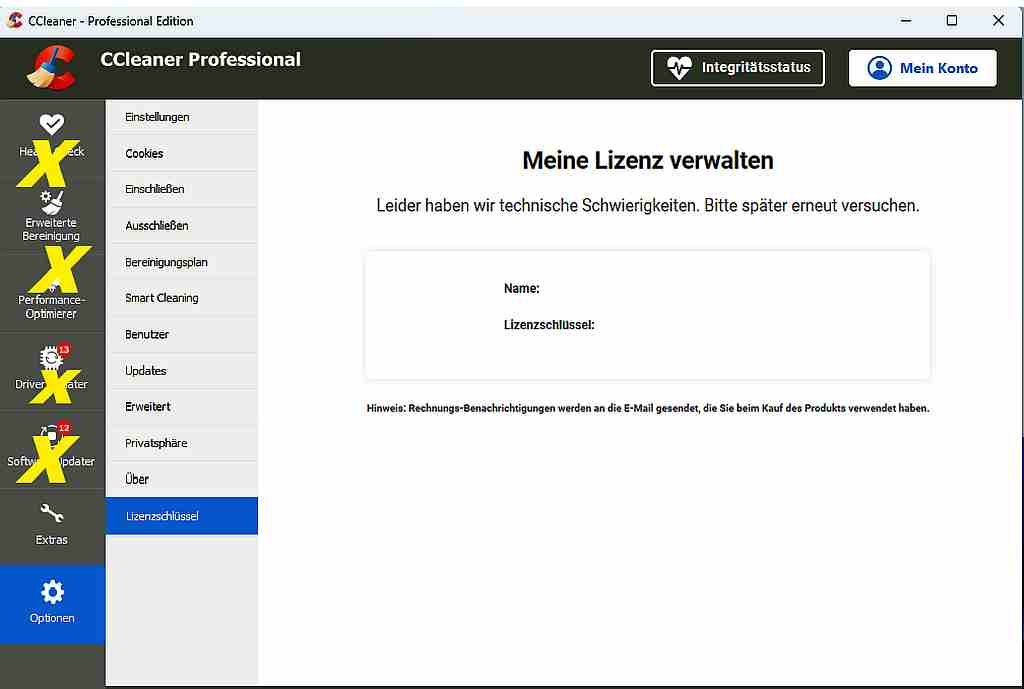Click CCleaner title bar app icon
The image size is (1024, 689).
(x=14, y=20)
